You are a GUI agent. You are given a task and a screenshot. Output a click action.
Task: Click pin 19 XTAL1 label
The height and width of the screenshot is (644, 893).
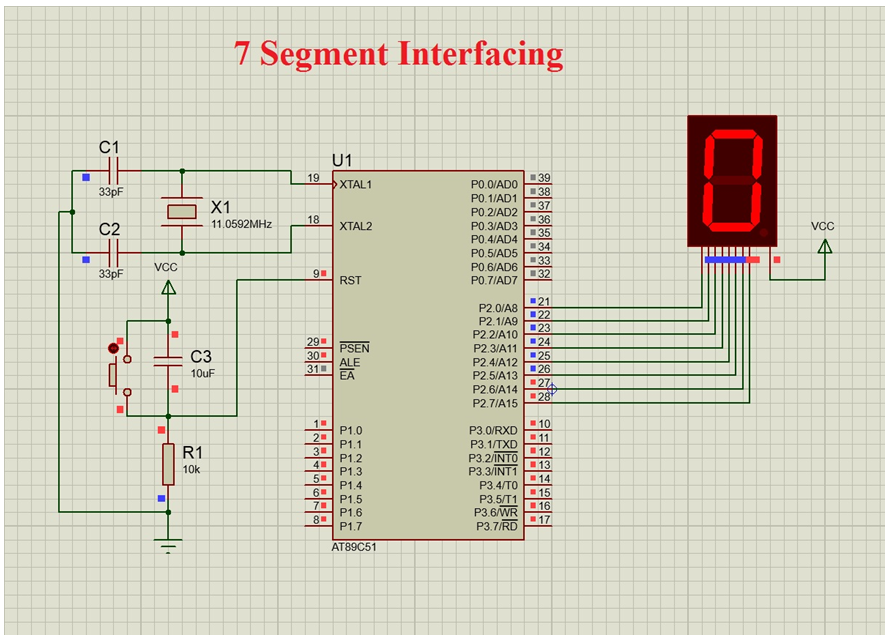tap(355, 184)
